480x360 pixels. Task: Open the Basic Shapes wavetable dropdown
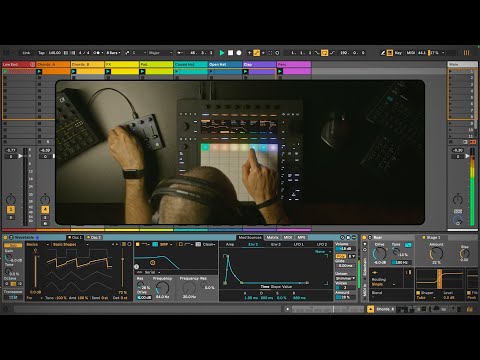[71, 244]
